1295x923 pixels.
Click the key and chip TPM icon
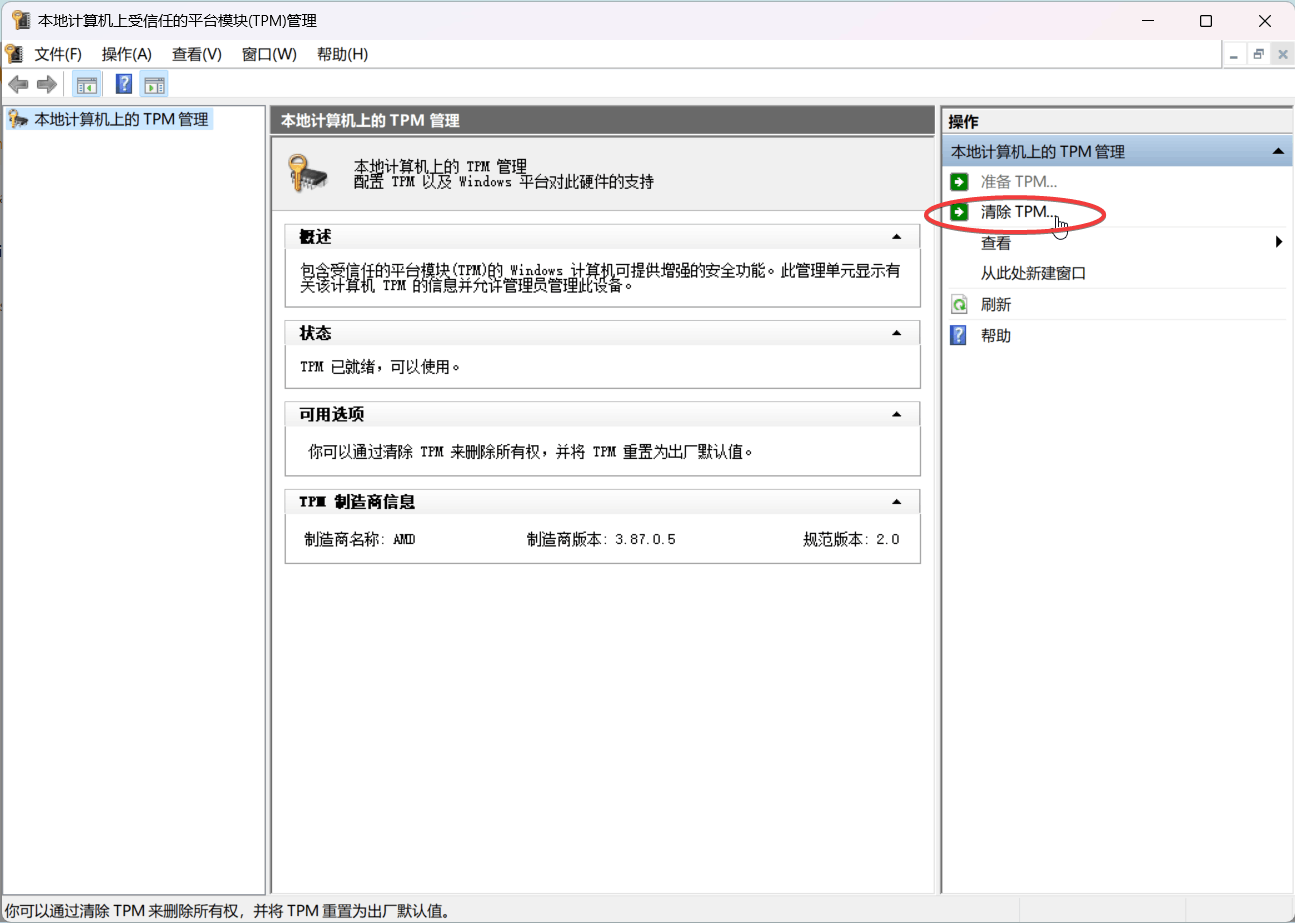point(307,173)
